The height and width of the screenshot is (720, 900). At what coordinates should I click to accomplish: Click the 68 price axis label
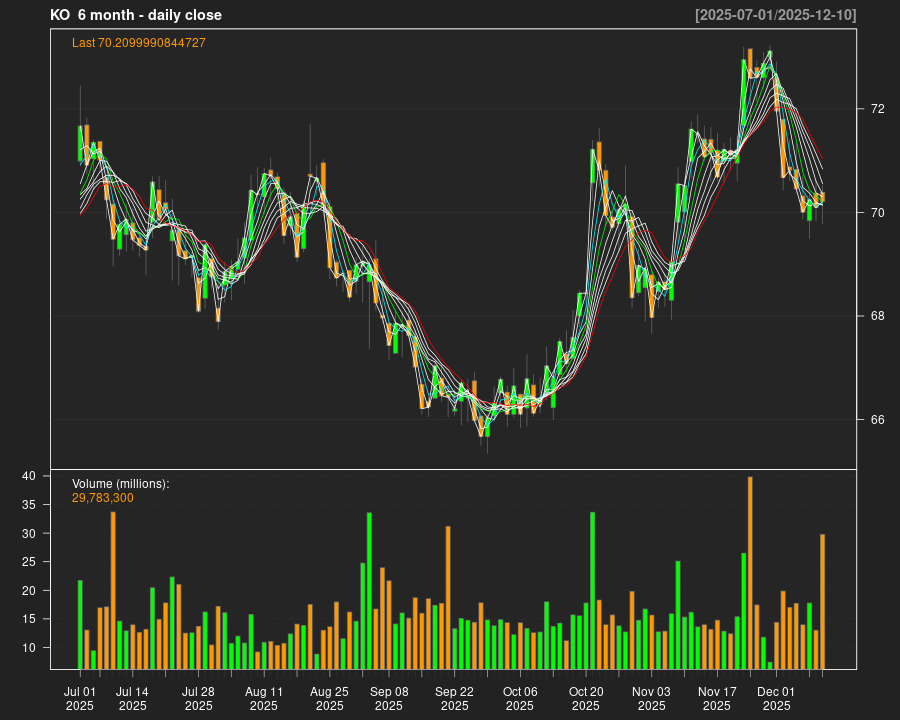(x=877, y=316)
